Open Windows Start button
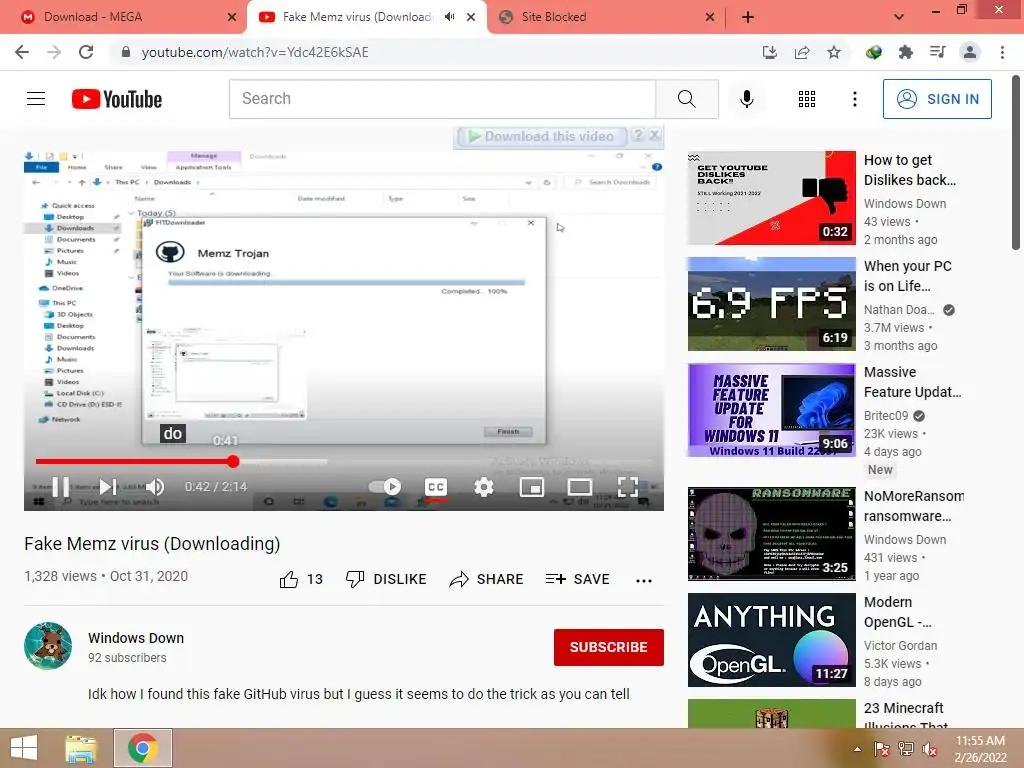The image size is (1024, 768). [x=24, y=748]
